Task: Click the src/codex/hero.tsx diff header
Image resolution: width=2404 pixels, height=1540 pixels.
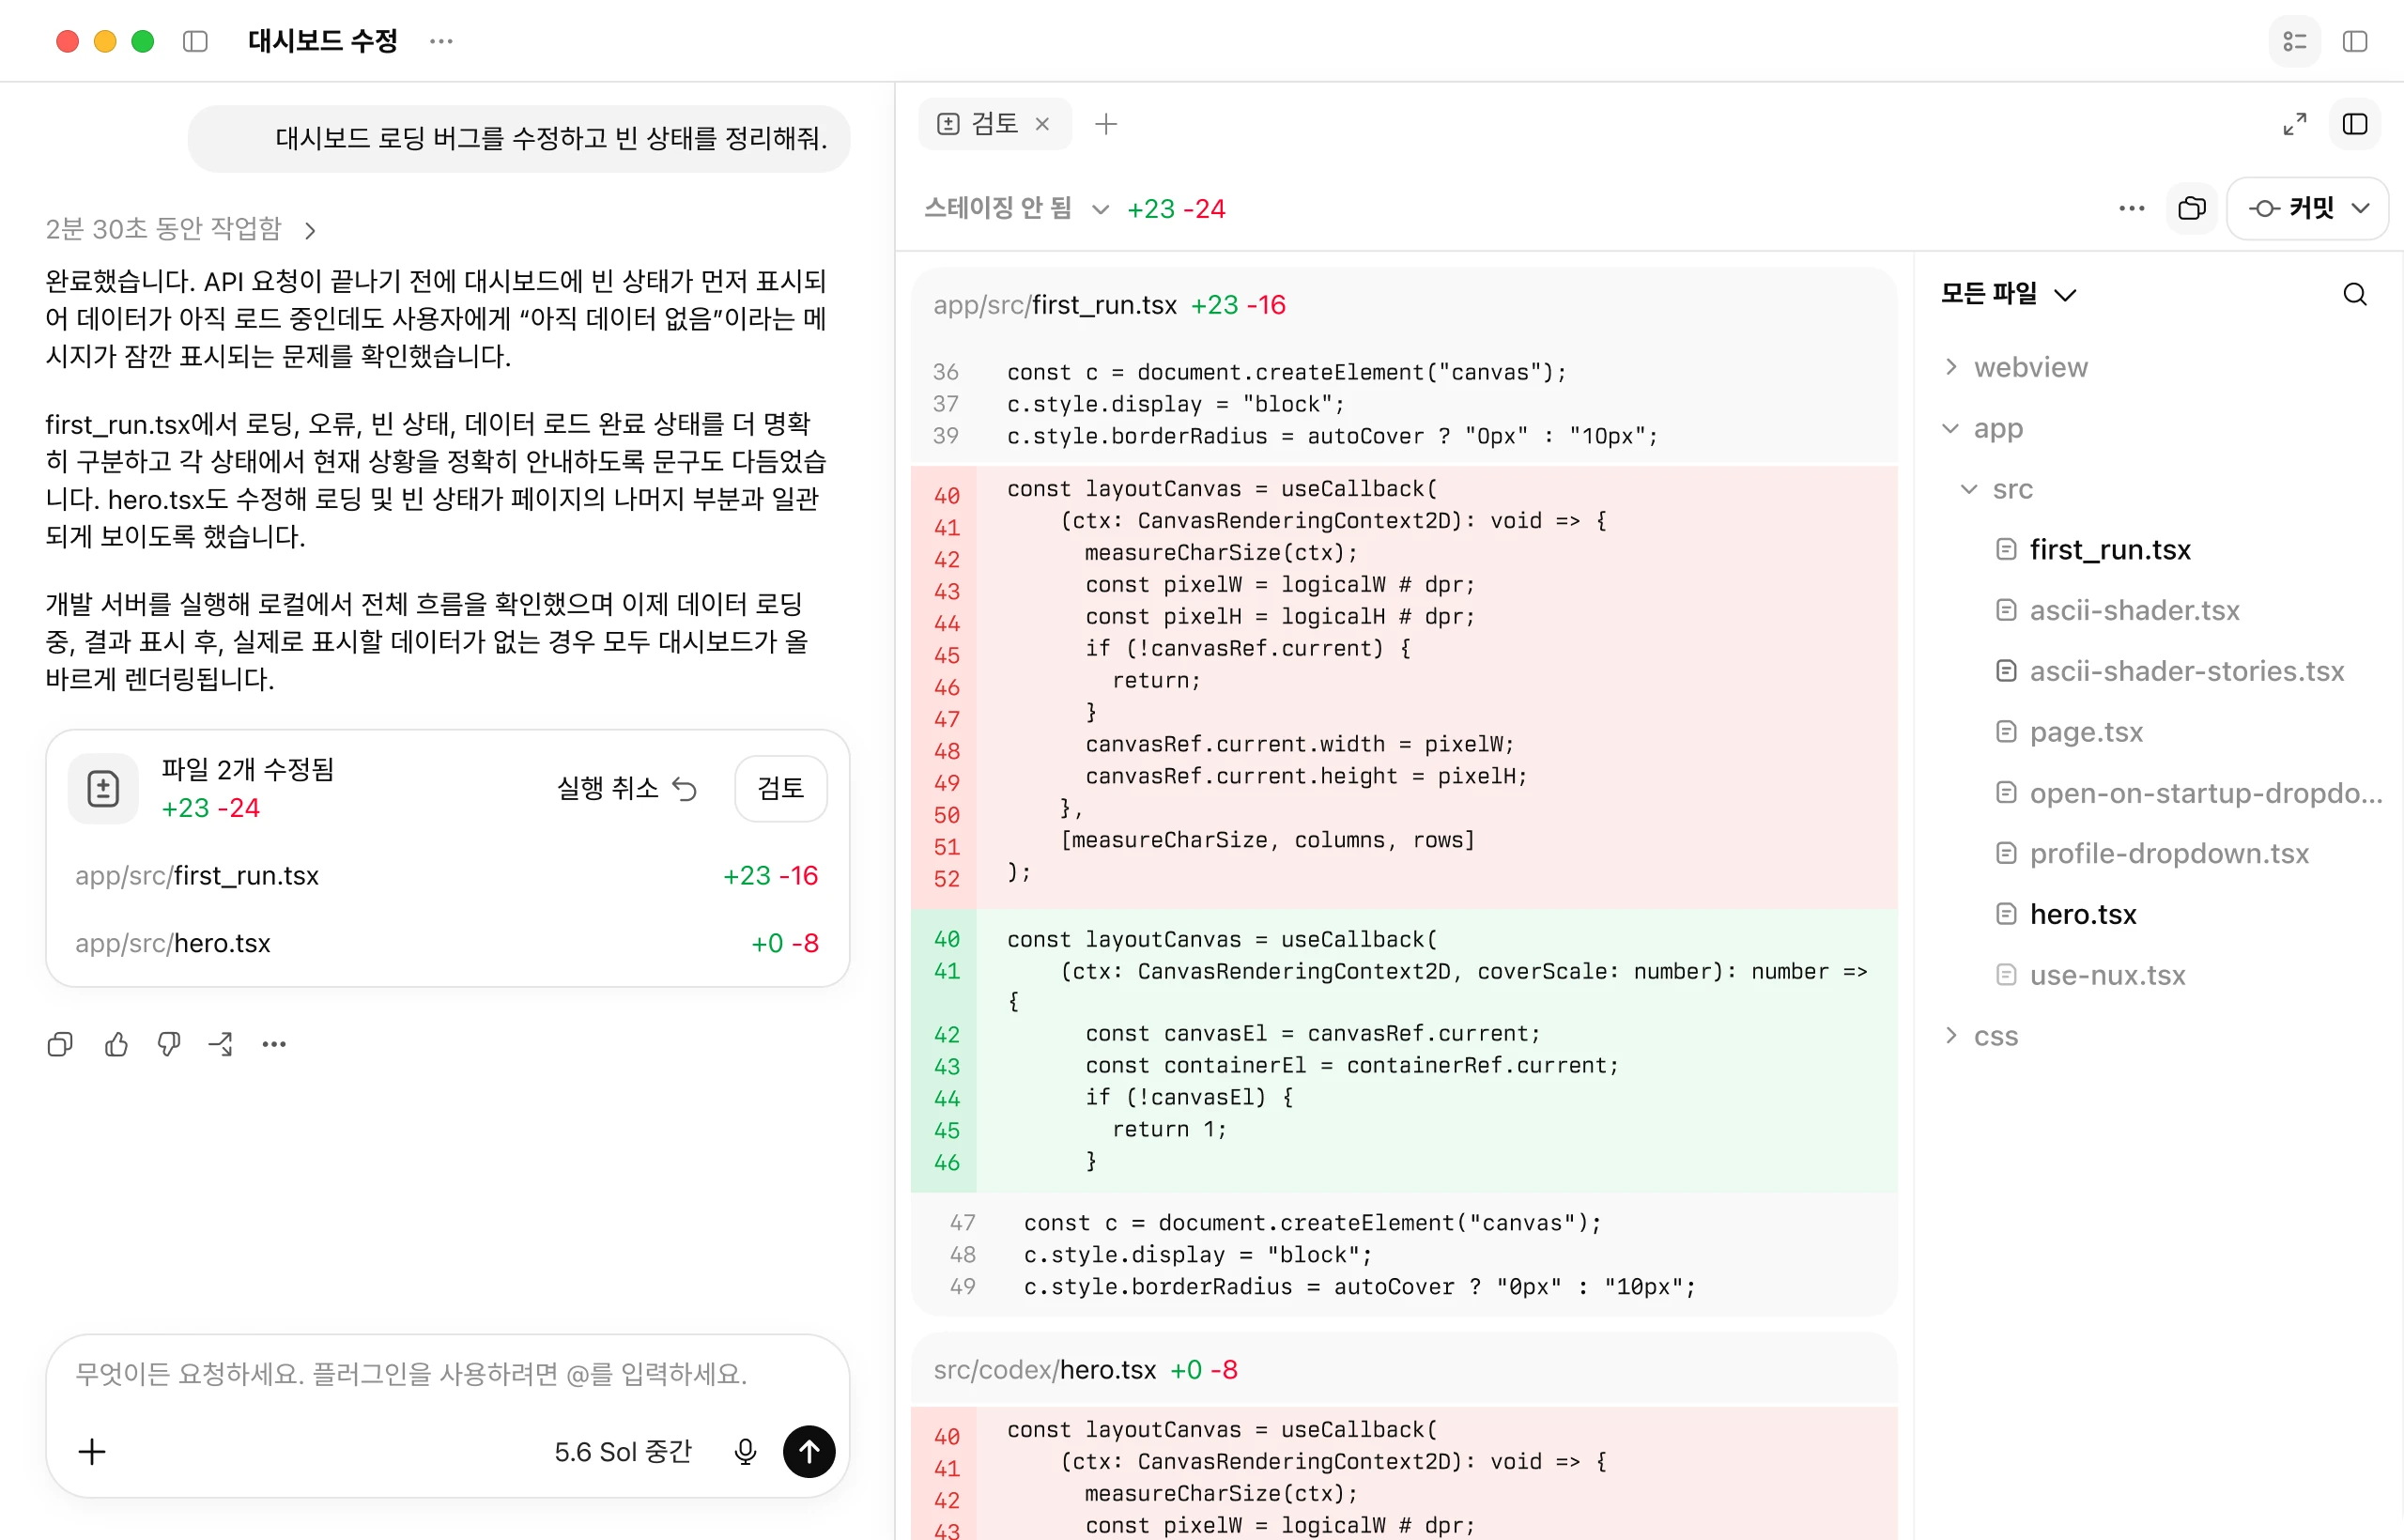Action: (x=1404, y=1370)
